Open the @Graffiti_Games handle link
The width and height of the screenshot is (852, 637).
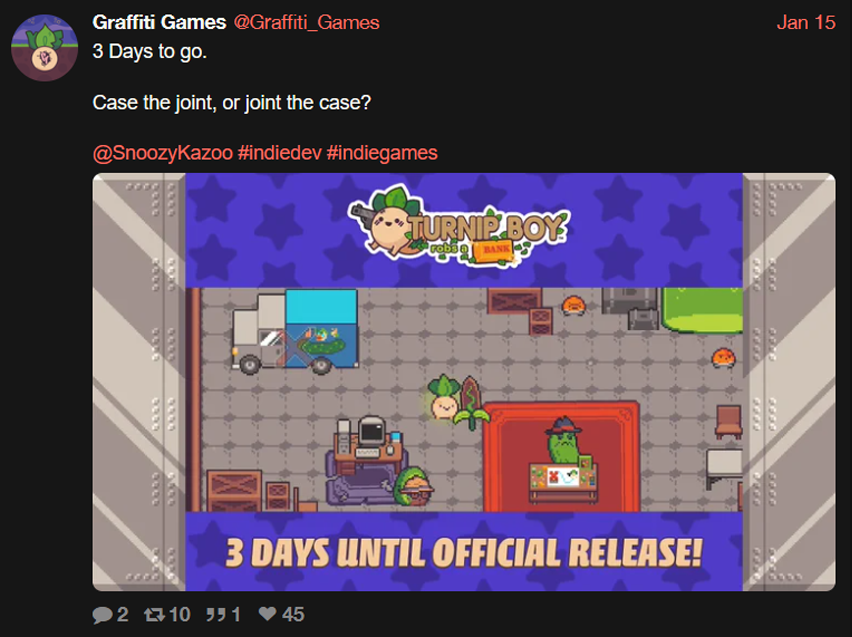[x=306, y=22]
